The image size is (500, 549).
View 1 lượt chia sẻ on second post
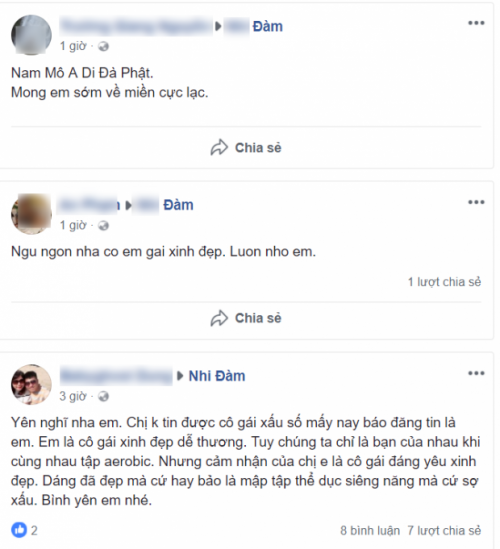click(444, 282)
